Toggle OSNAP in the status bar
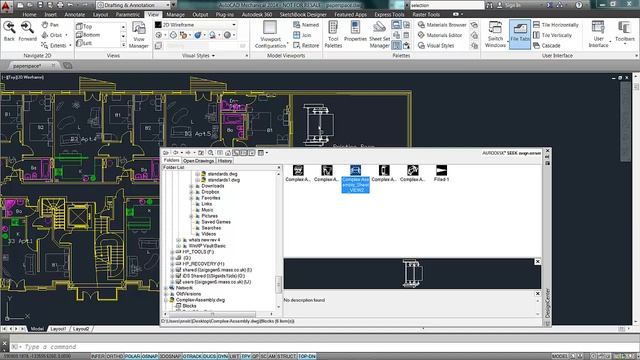640x360 pixels. [149, 356]
